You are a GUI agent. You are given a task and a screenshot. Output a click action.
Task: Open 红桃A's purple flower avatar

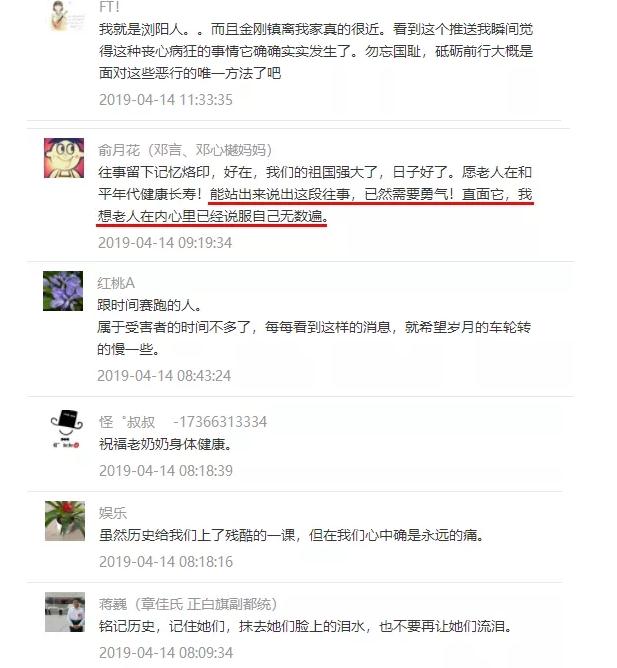tap(63, 291)
